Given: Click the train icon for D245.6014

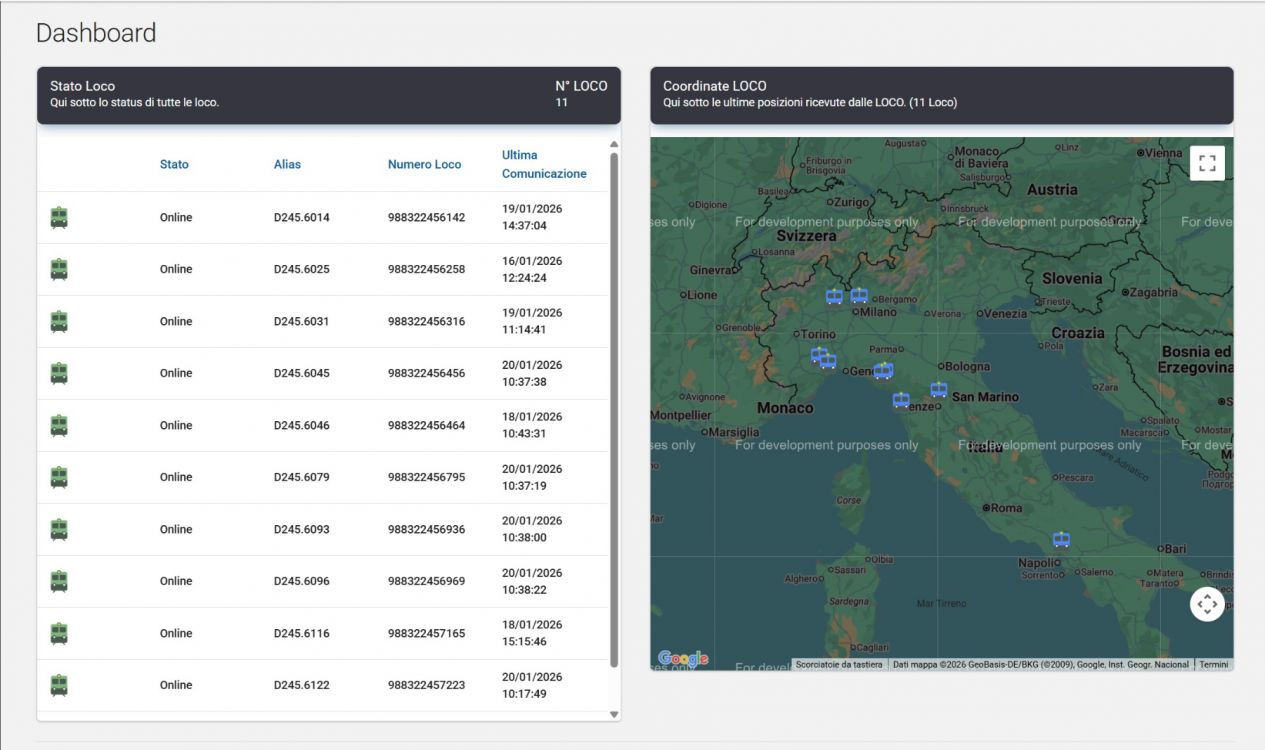Looking at the screenshot, I should tap(59, 218).
